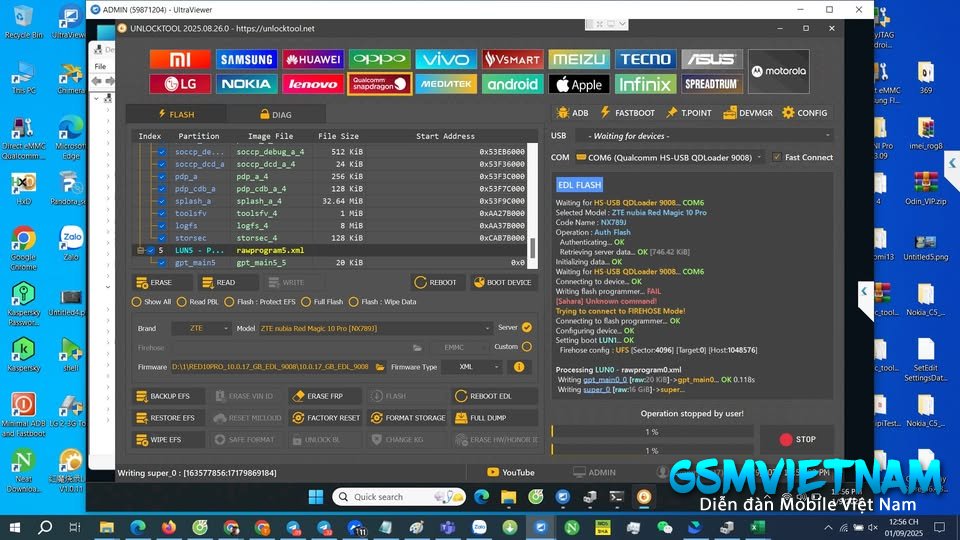
Task: Open the CONFIG settings
Action: click(805, 113)
